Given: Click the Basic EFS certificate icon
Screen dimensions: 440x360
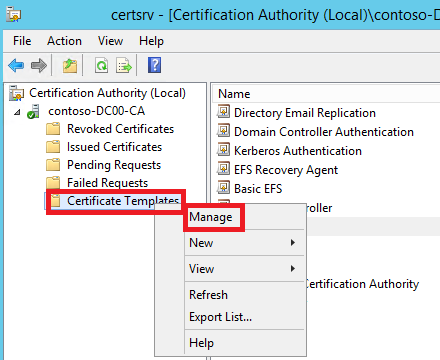Looking at the screenshot, I should coord(223,188).
